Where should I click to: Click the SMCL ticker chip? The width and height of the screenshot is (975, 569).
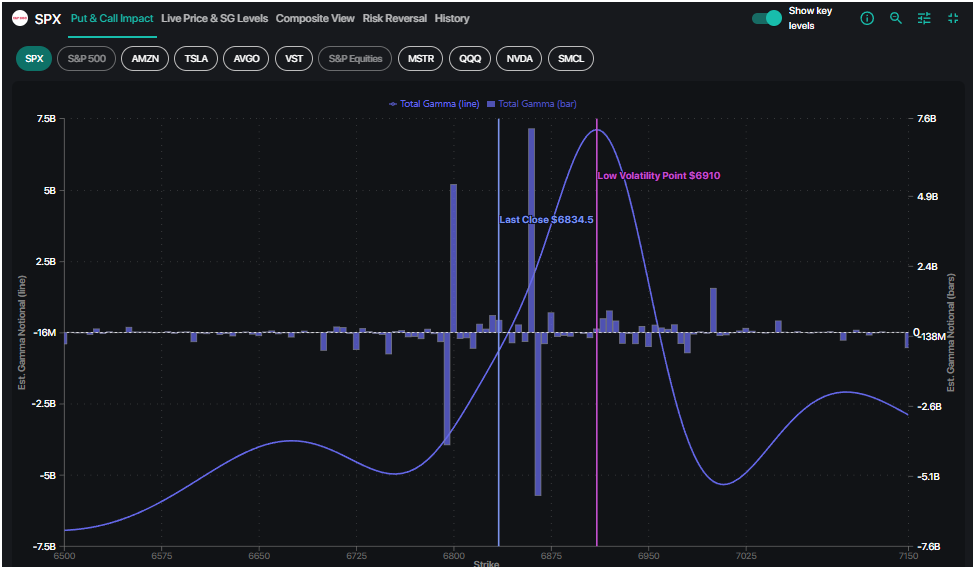(571, 59)
